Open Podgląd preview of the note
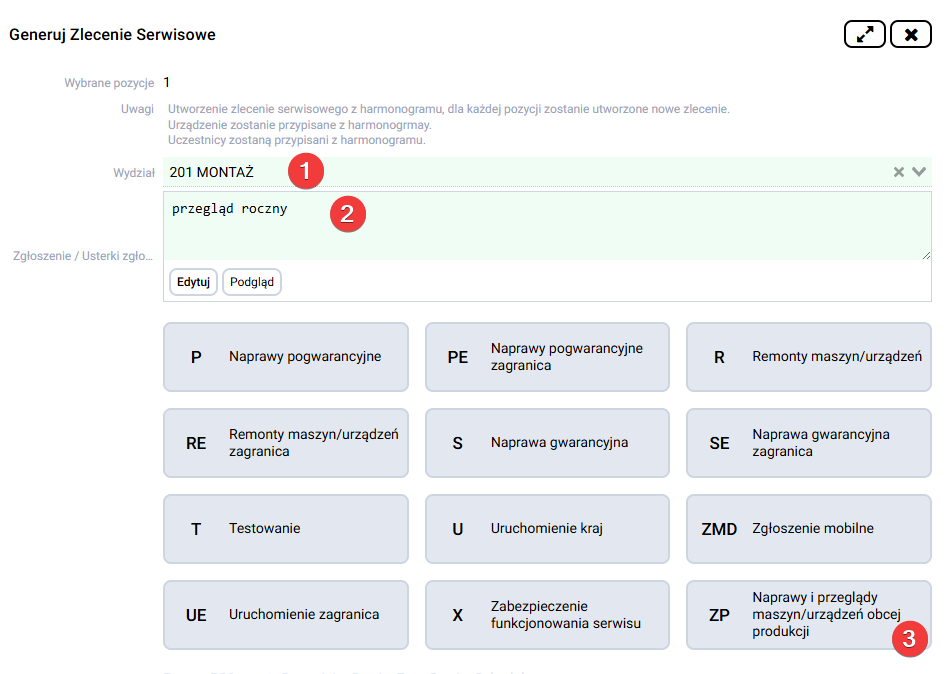 tap(251, 281)
